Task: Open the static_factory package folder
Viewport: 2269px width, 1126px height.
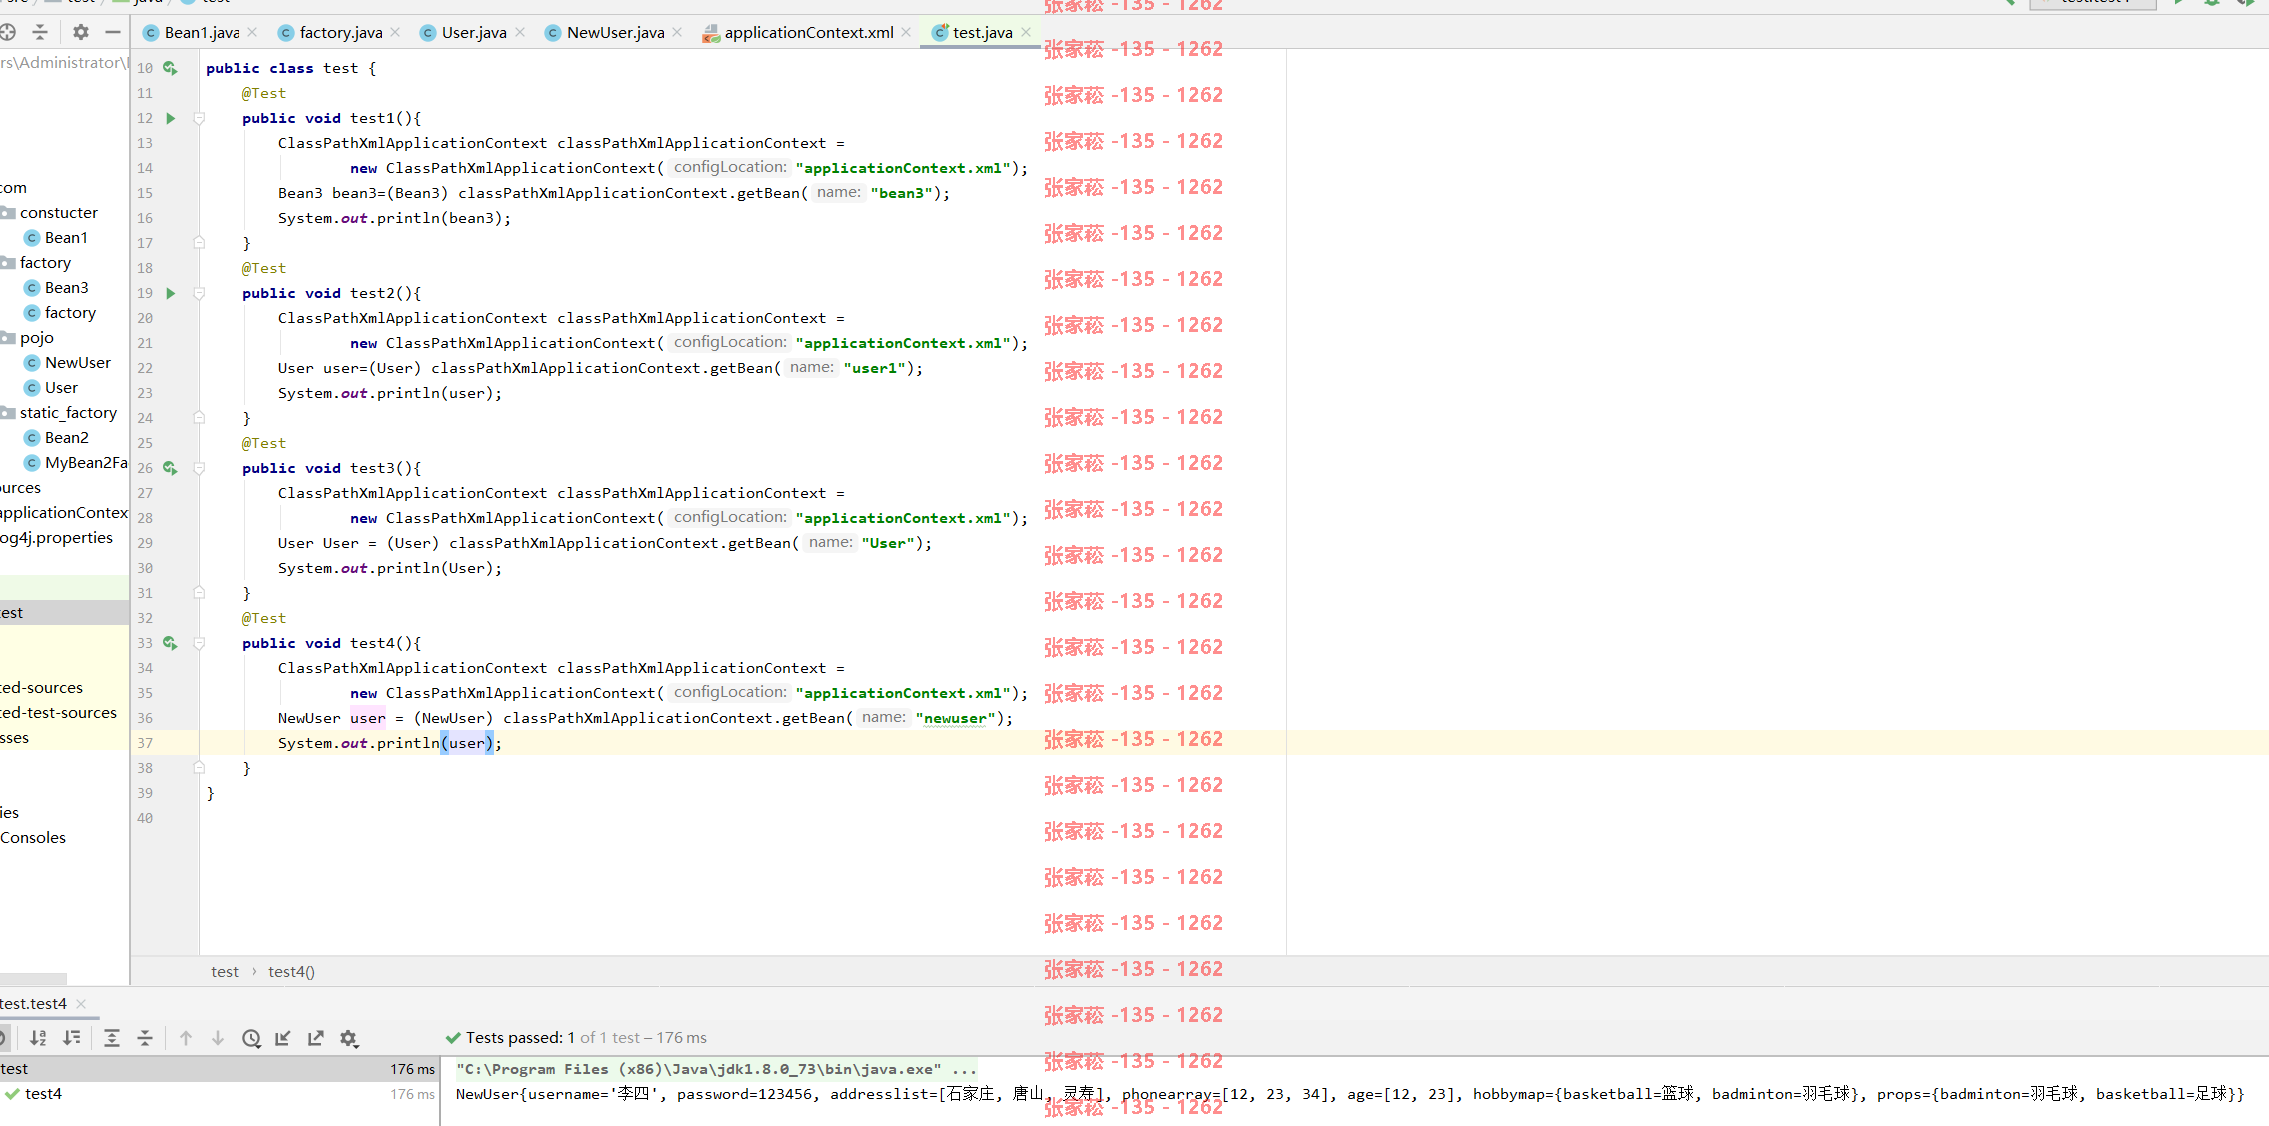Action: coord(68,413)
